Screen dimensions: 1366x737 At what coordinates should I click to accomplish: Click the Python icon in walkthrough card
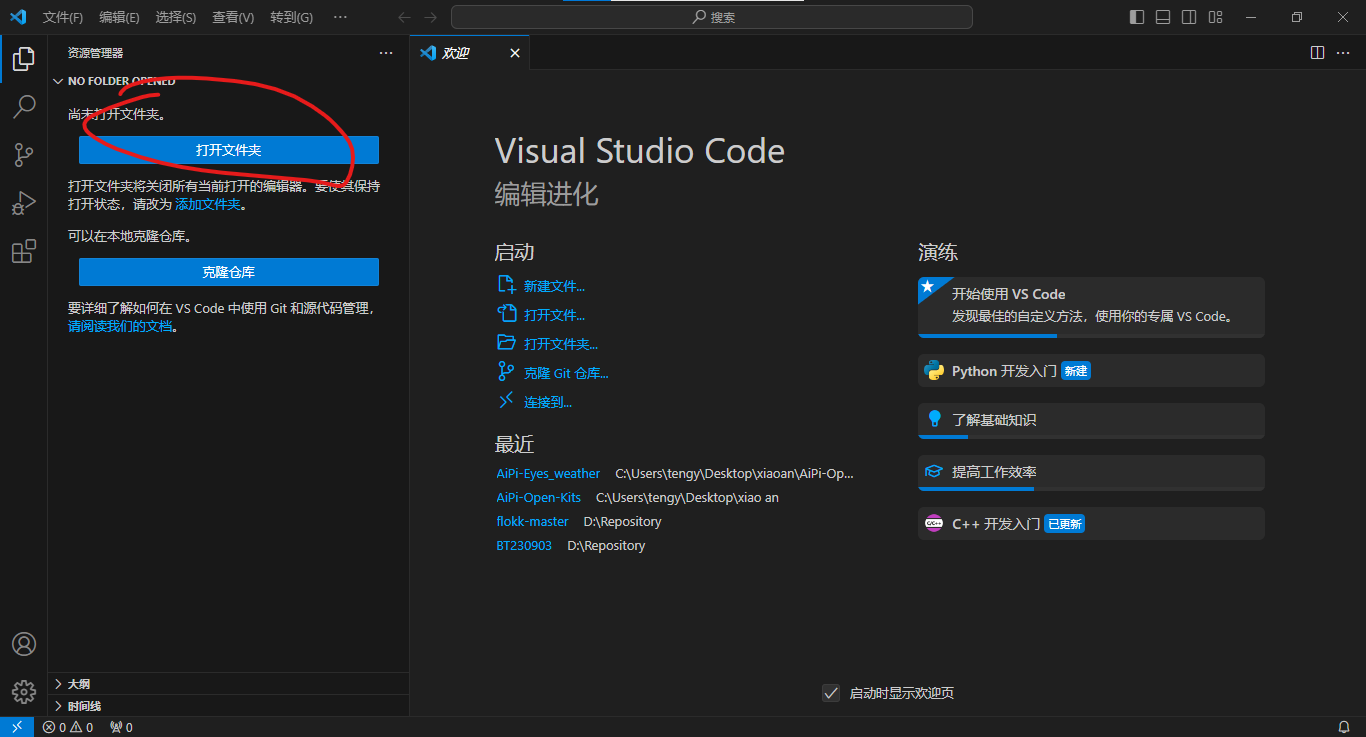pyautogui.click(x=934, y=371)
